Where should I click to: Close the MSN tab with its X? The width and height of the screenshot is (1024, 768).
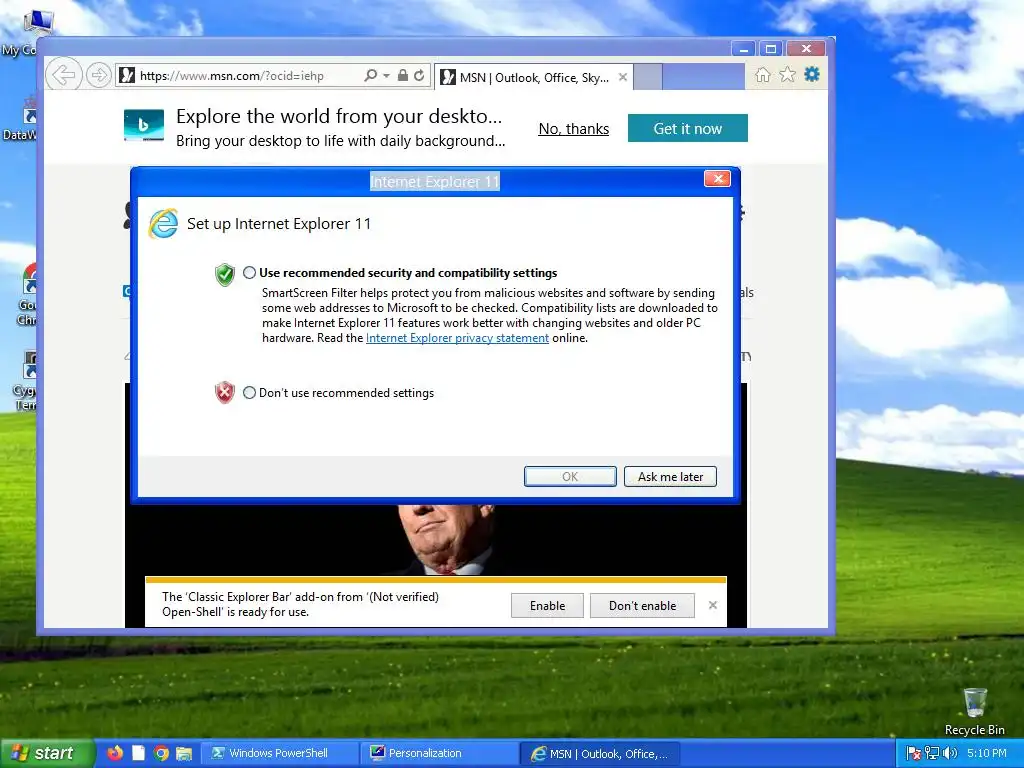pyautogui.click(x=623, y=77)
